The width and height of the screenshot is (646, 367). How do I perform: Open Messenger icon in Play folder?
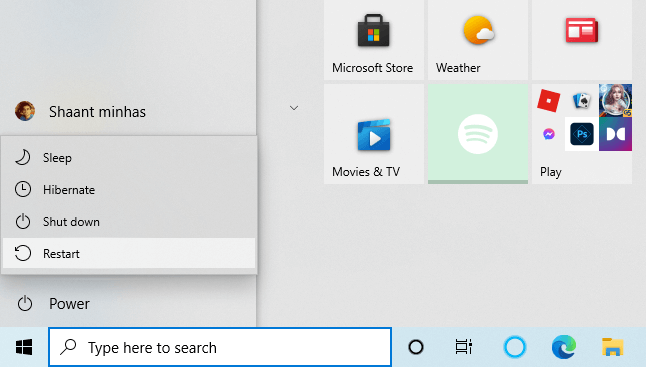[x=548, y=134]
